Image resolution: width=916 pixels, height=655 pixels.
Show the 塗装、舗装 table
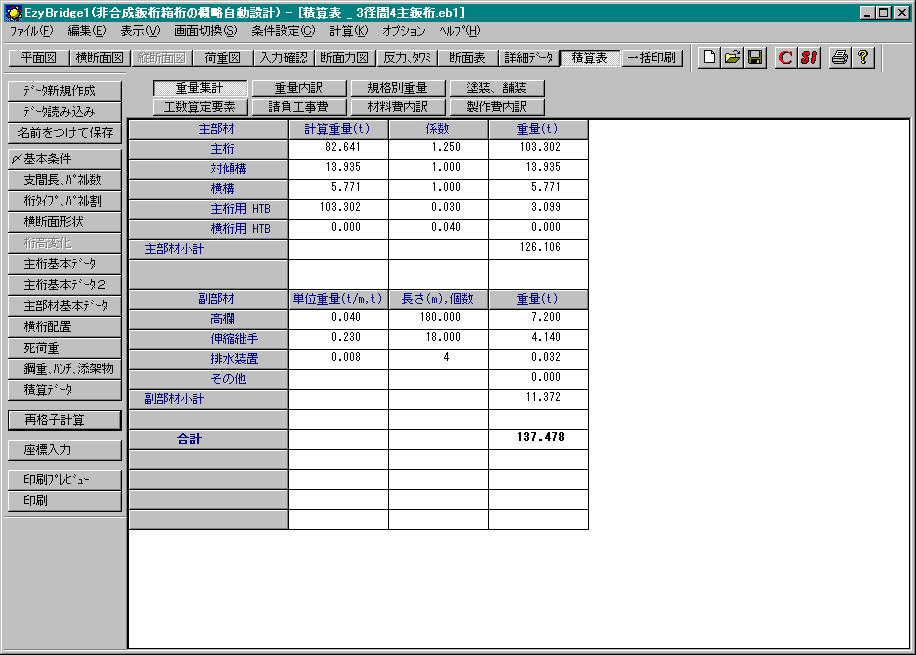pyautogui.click(x=497, y=88)
